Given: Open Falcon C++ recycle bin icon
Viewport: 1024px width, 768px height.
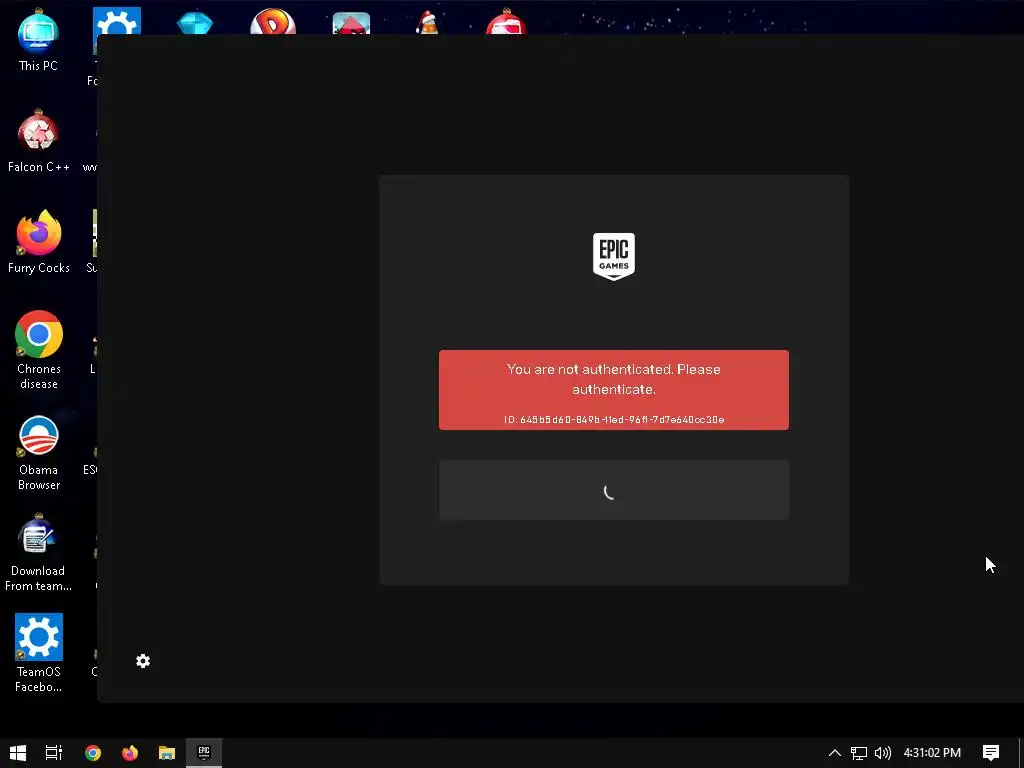Looking at the screenshot, I should pos(39,141).
